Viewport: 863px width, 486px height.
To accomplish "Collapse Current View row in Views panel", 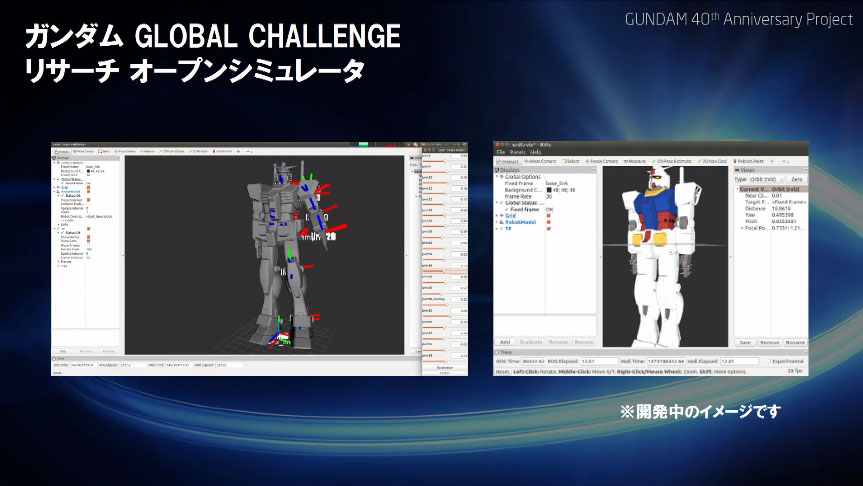I will point(738,189).
